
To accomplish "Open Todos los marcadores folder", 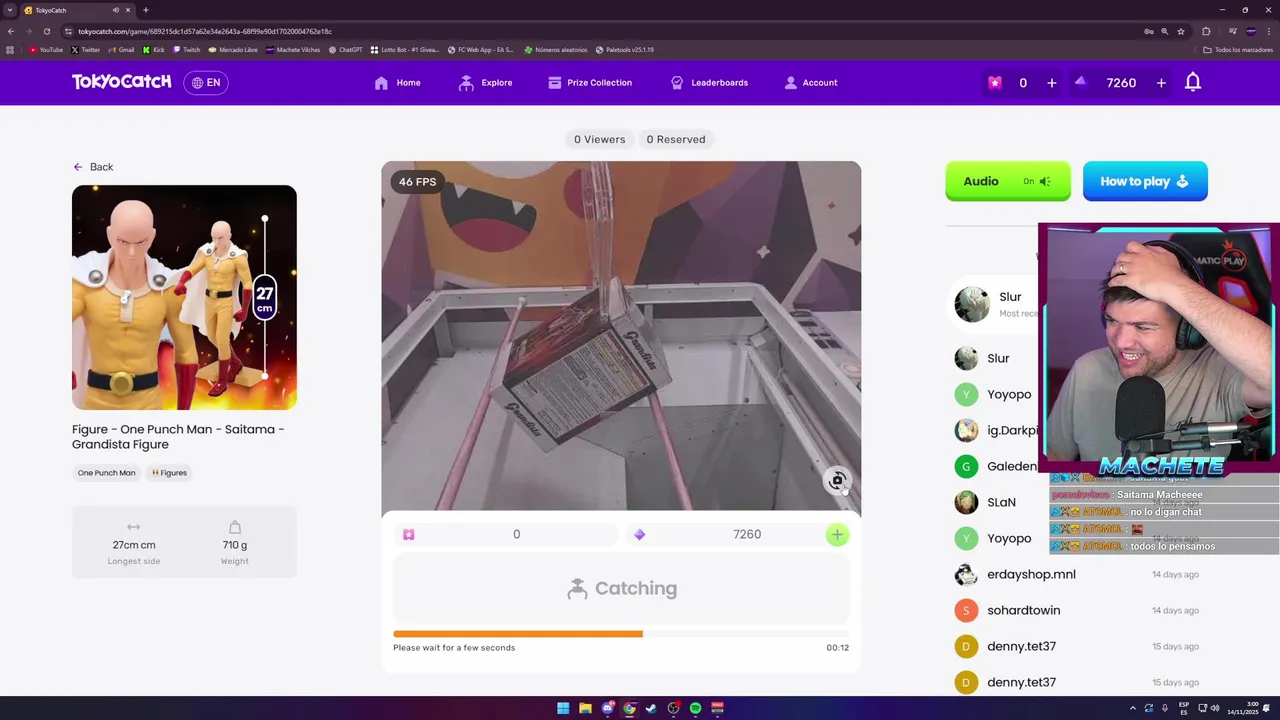I will (1238, 49).
